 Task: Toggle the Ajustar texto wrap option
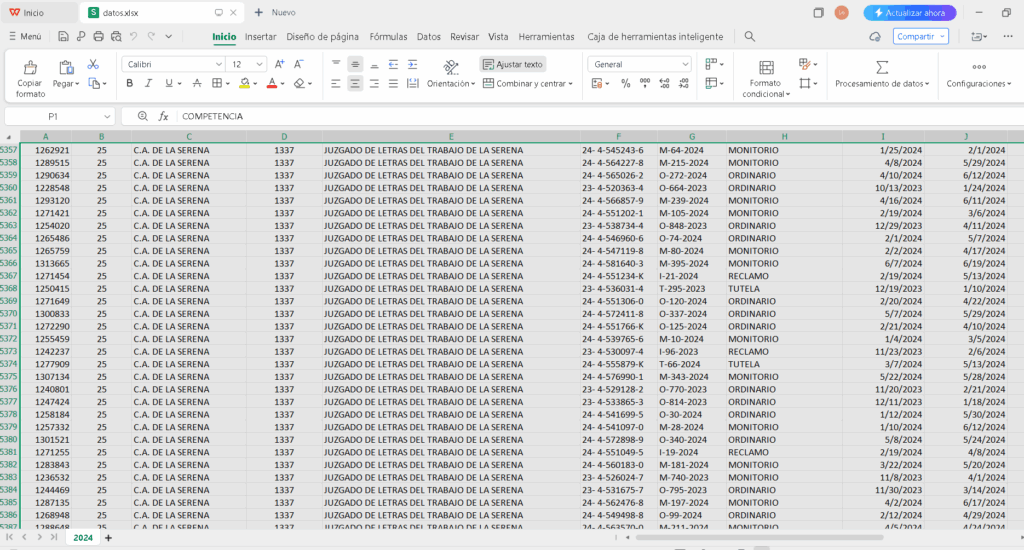[x=512, y=64]
